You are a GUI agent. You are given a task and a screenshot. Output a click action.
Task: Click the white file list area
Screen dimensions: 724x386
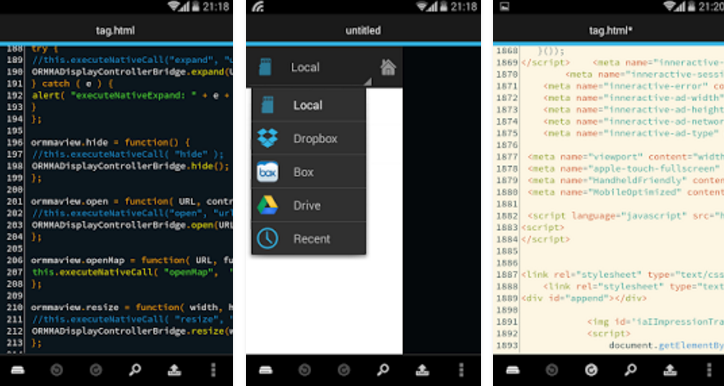(324, 304)
